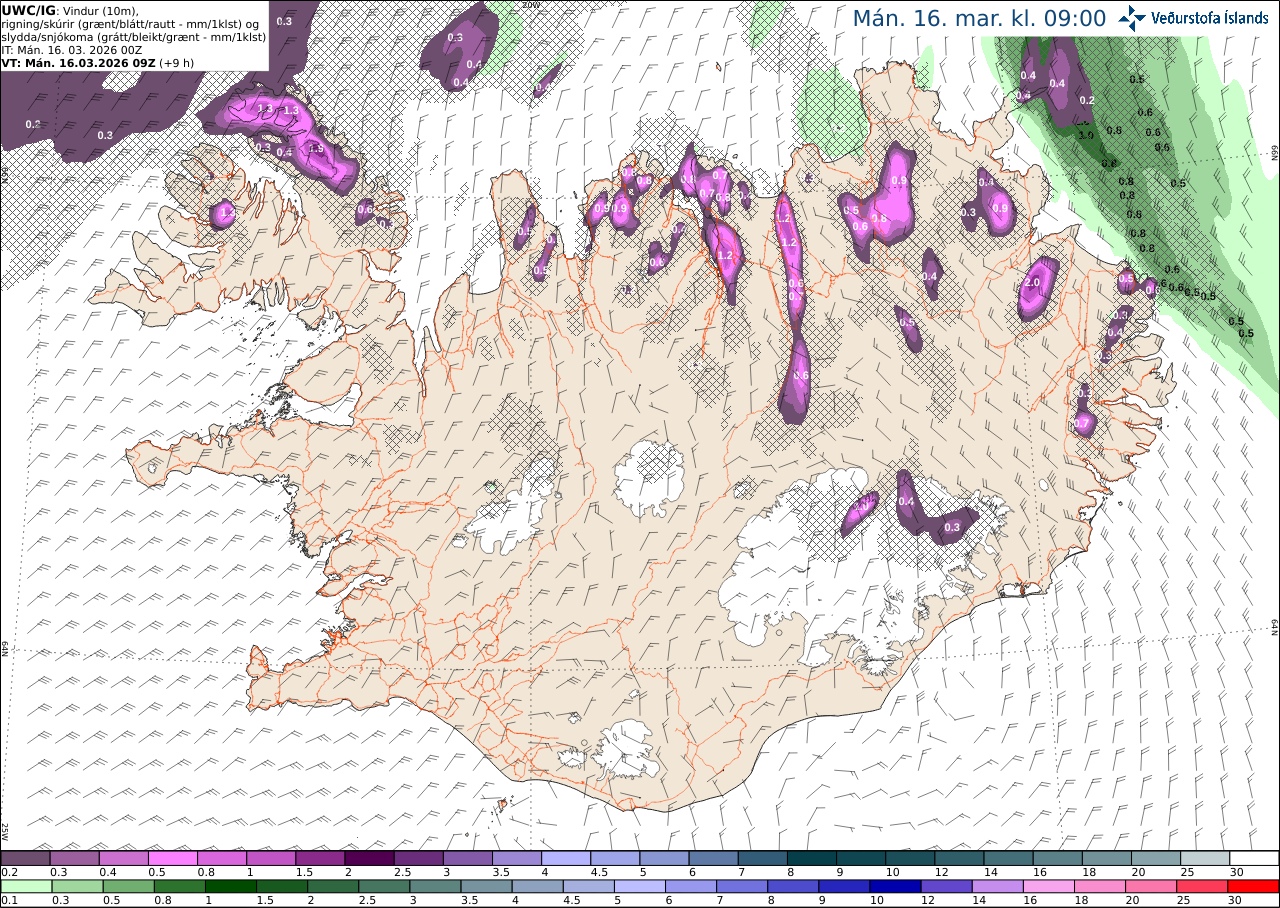Select the darkest purple upper swatch at 2

tap(369, 858)
